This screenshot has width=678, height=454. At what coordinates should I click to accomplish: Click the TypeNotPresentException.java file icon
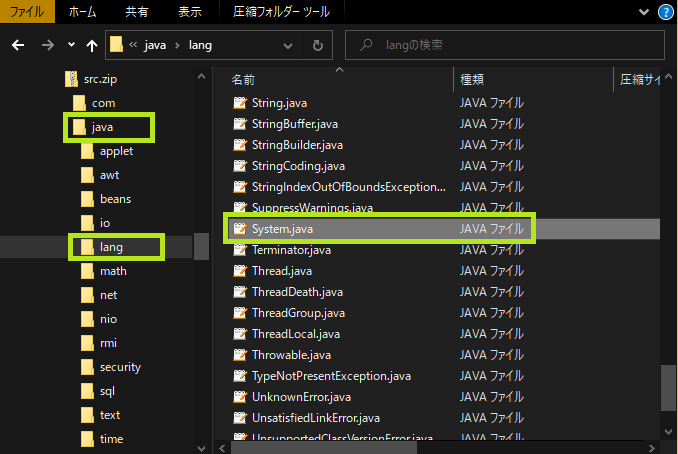[240, 376]
